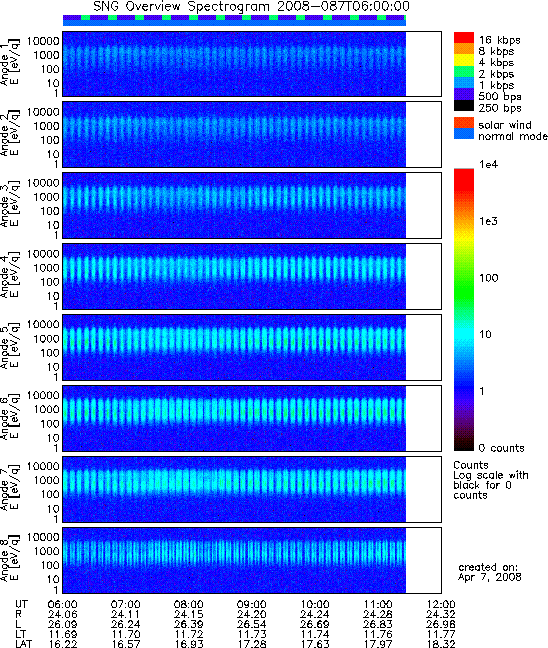Click the spectrogram title text
The height and width of the screenshot is (648, 548).
click(251, 7)
